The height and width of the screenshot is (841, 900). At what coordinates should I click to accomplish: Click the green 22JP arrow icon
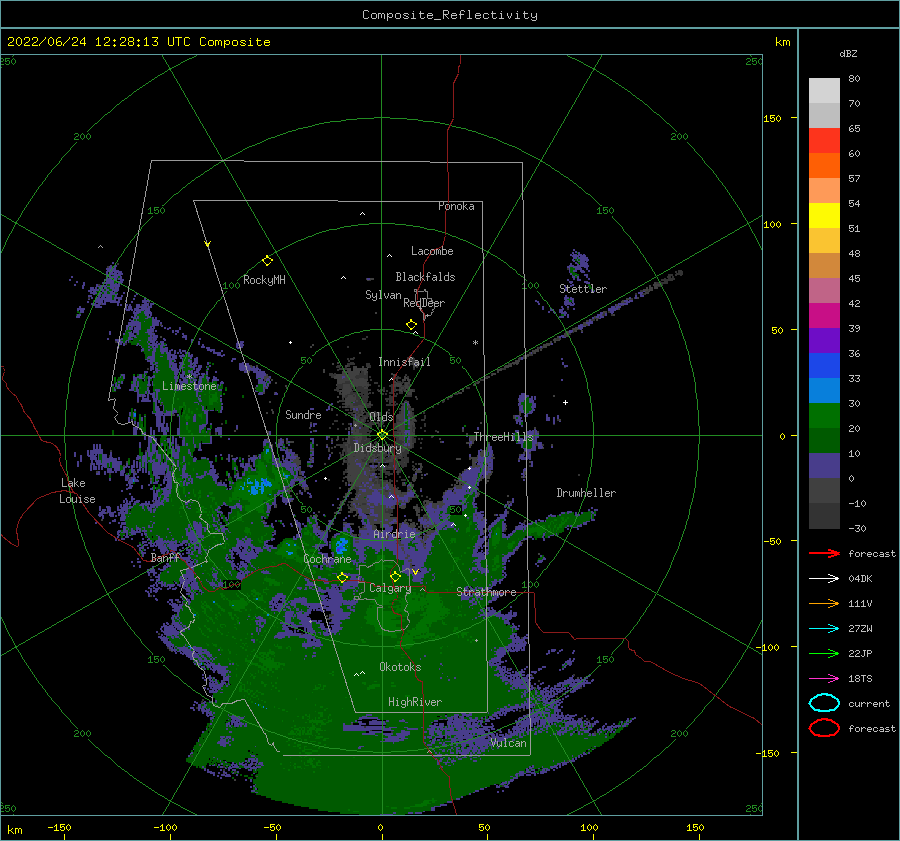coord(824,653)
